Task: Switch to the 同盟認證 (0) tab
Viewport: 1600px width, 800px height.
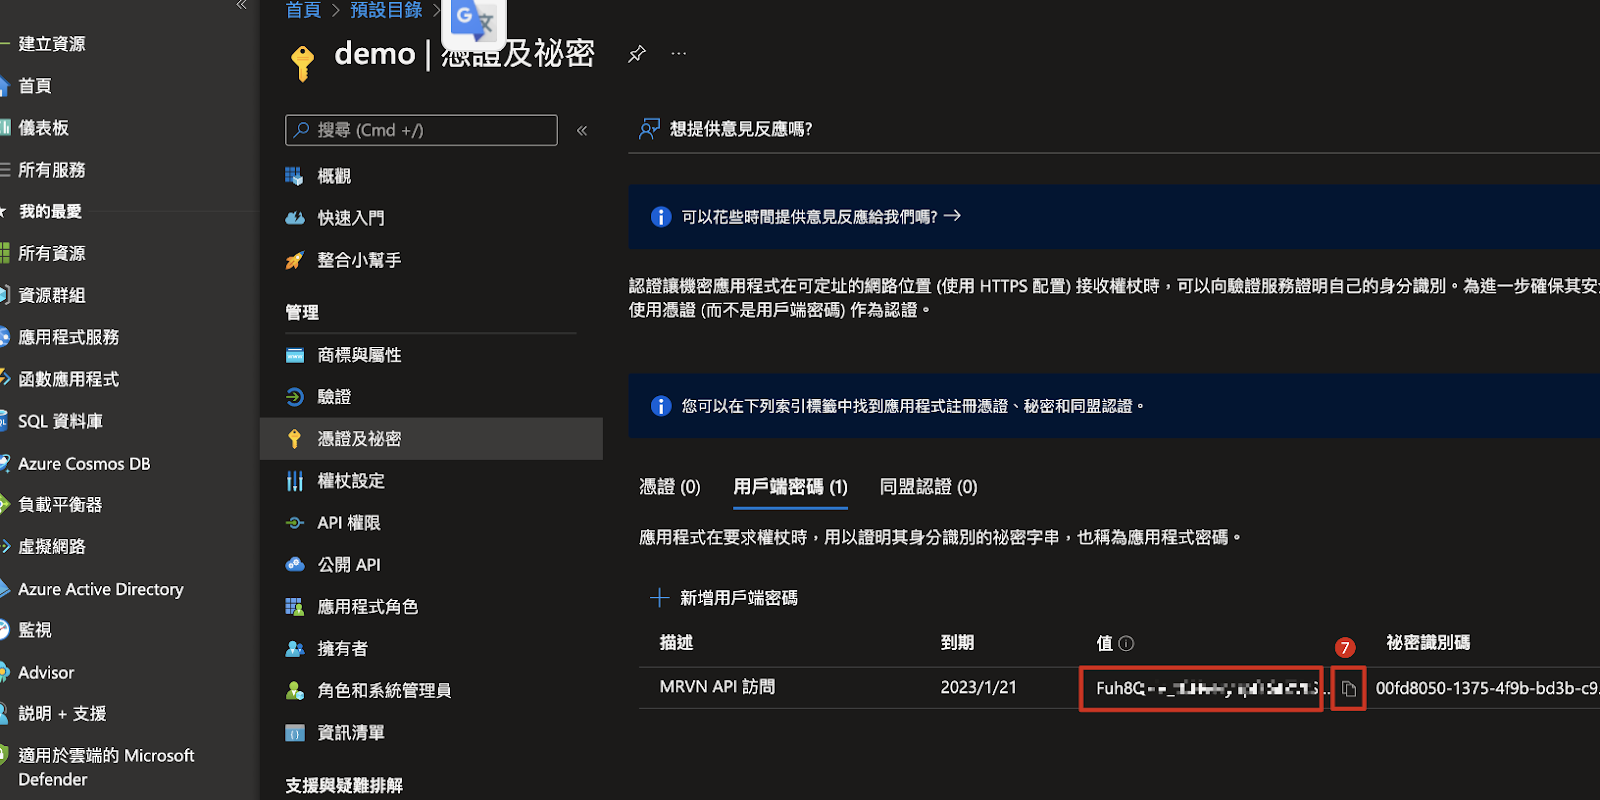Action: [x=928, y=487]
